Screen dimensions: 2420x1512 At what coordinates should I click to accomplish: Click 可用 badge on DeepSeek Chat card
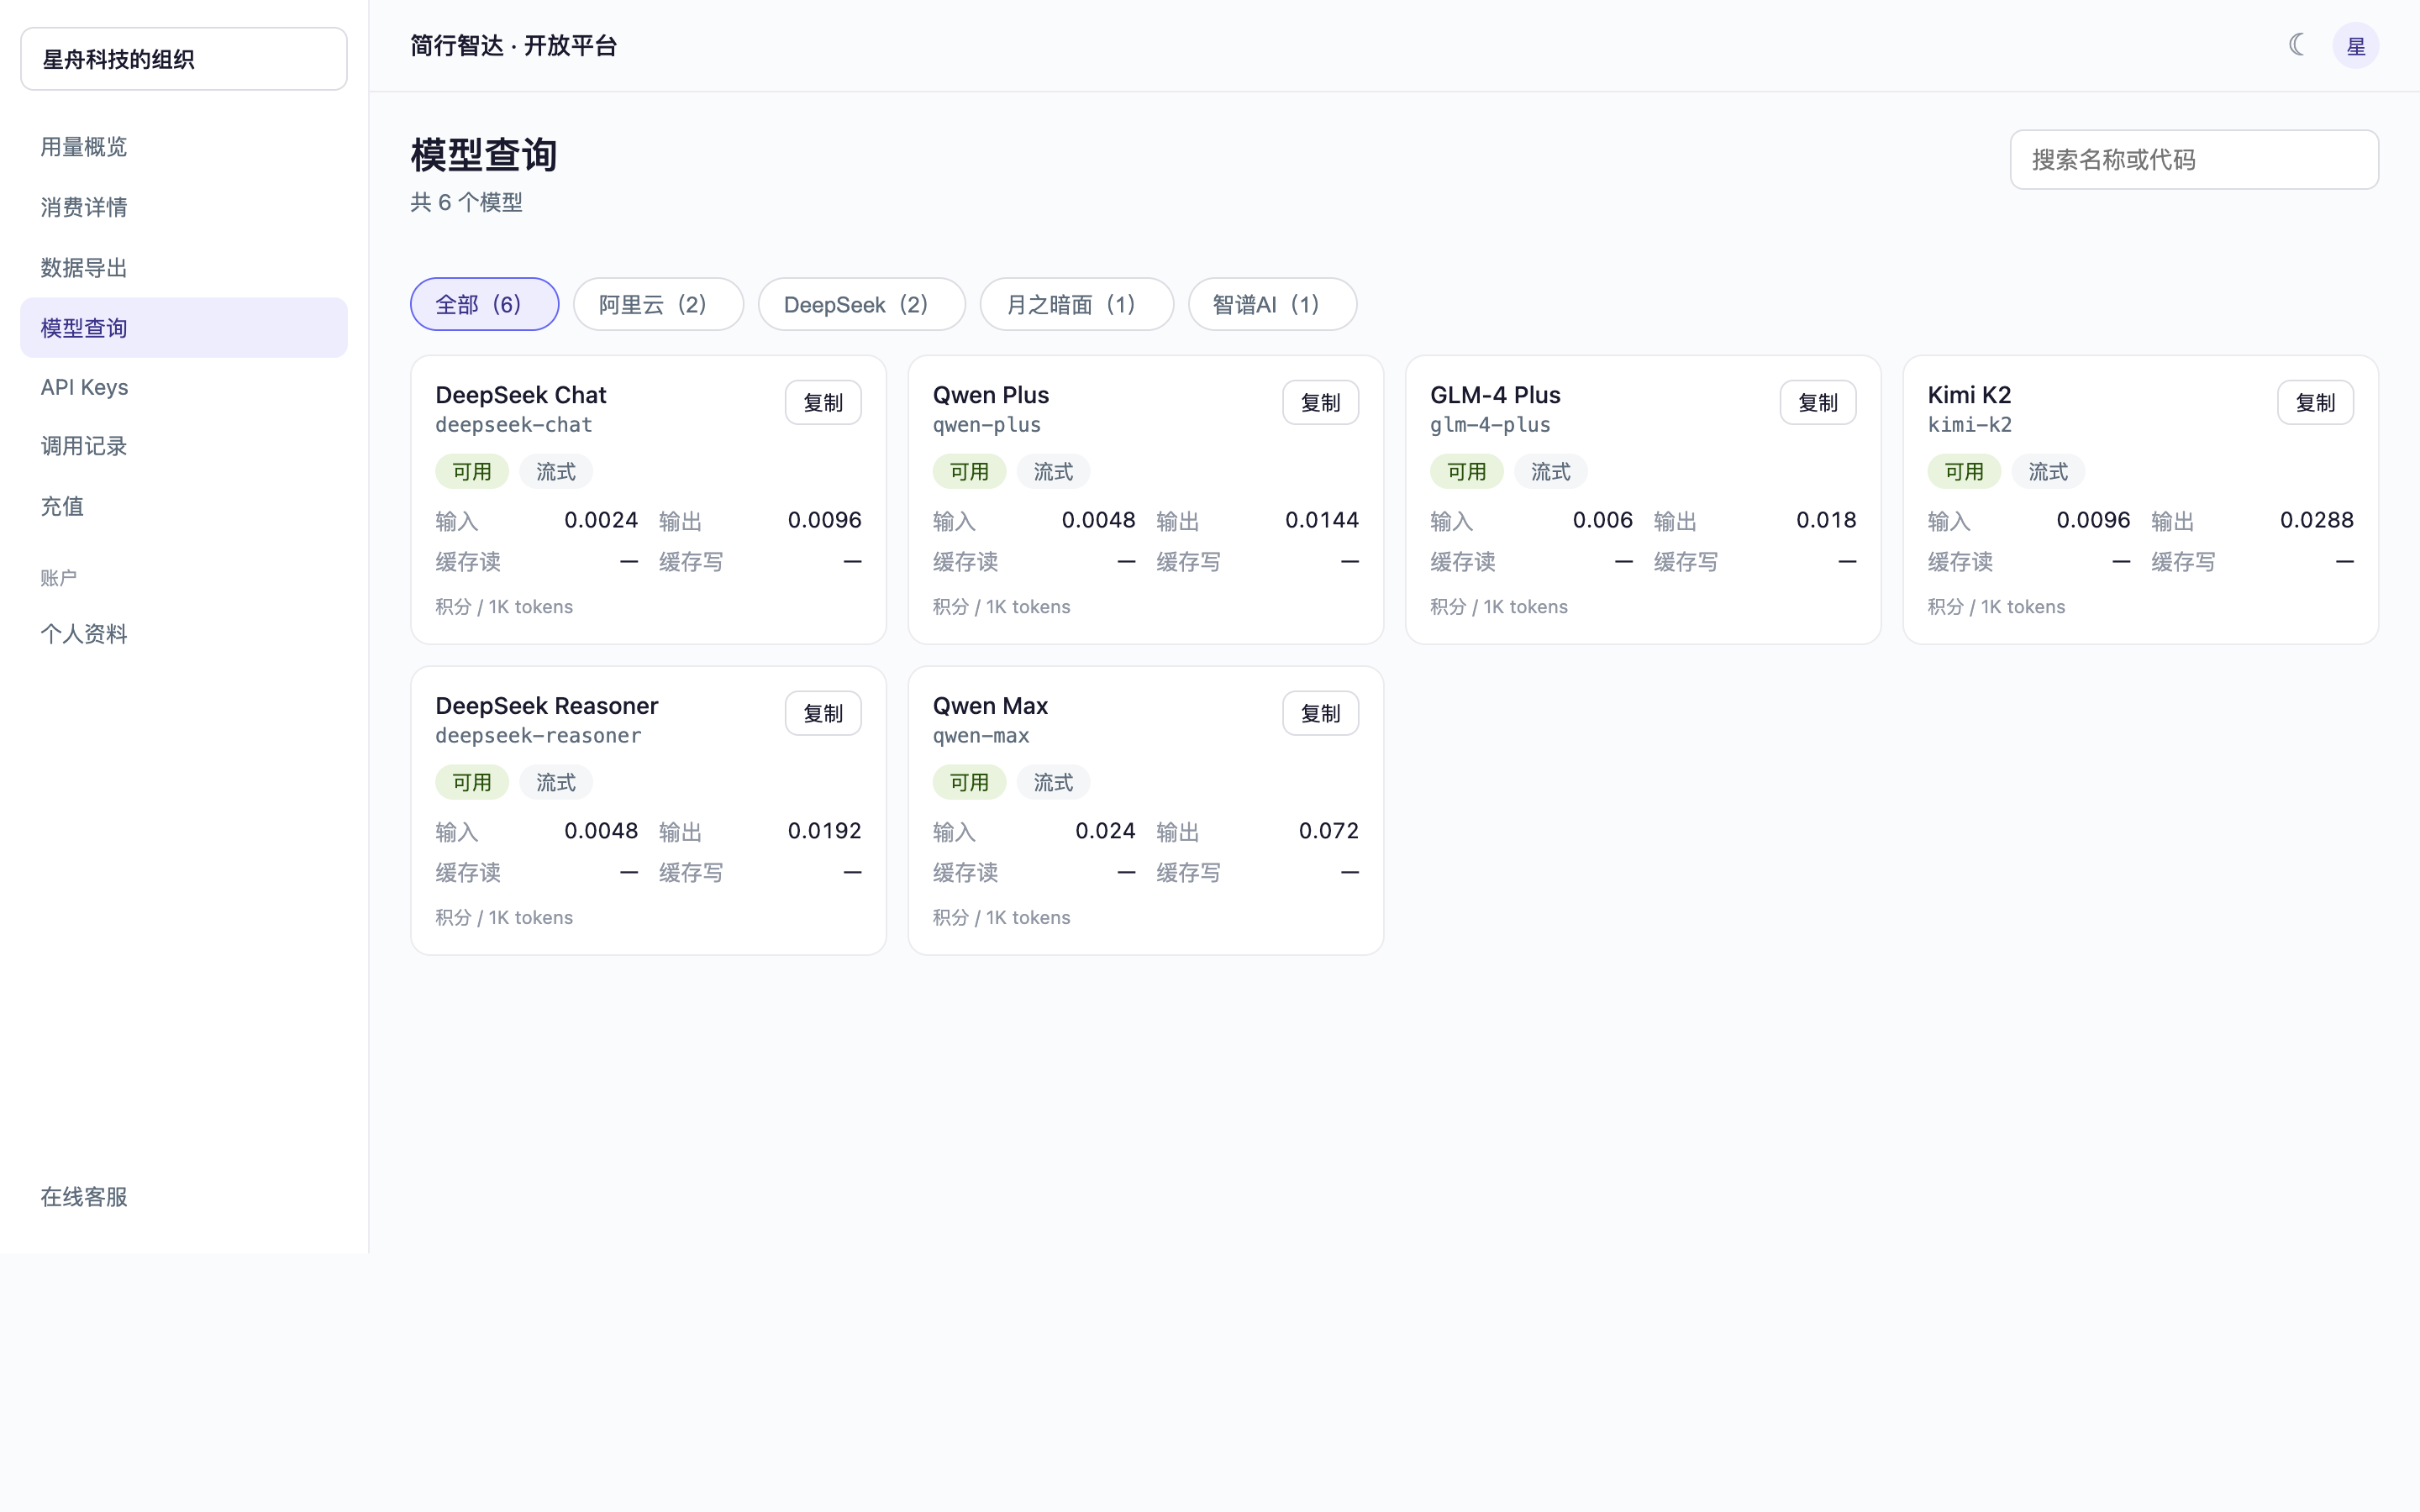[472, 472]
